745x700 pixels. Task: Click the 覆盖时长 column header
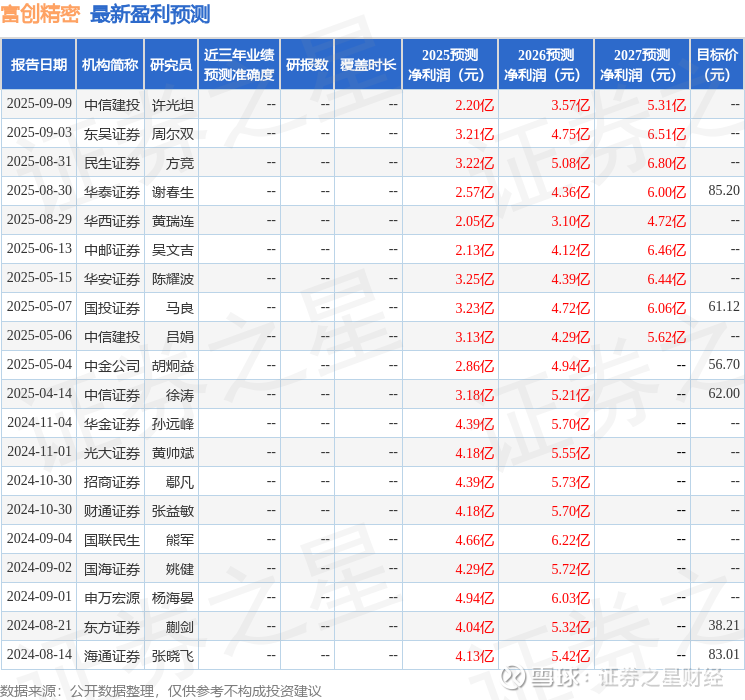click(368, 65)
